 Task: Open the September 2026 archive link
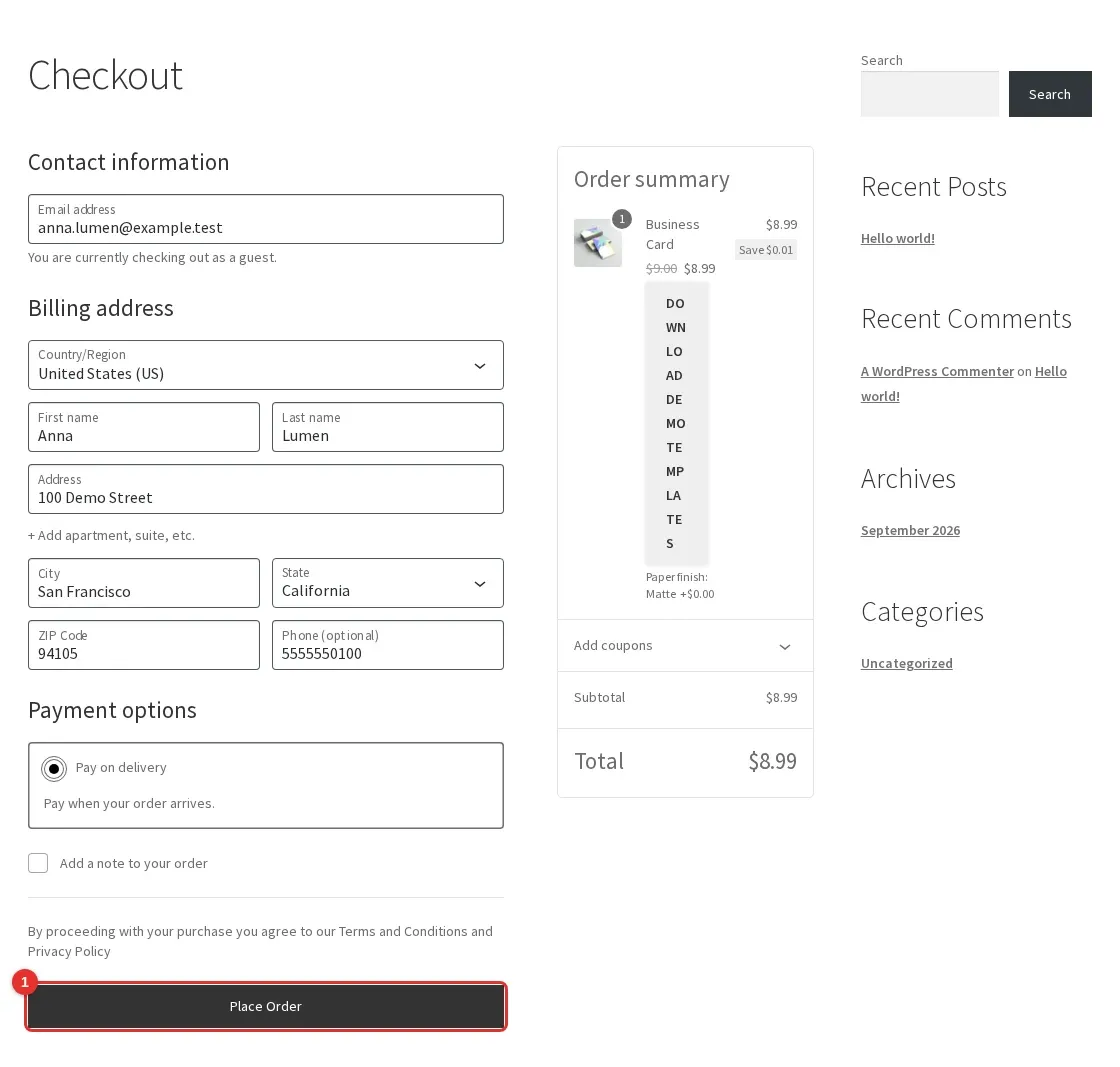910,531
